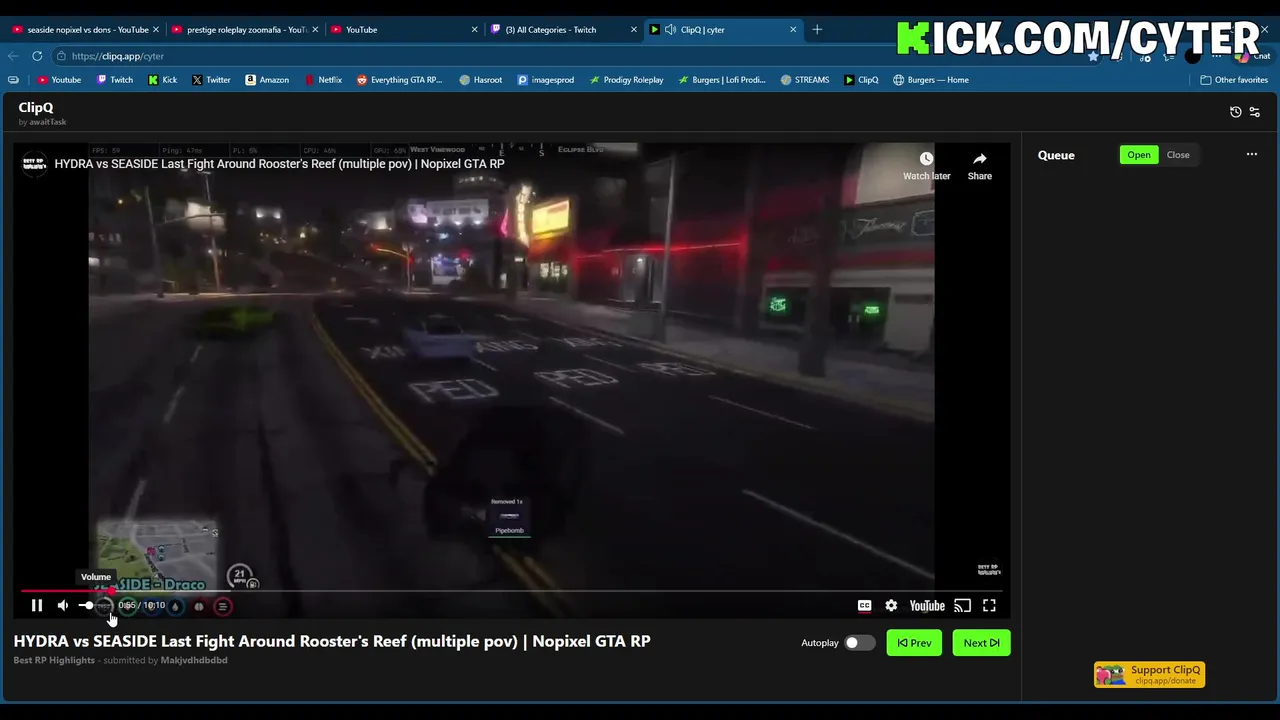This screenshot has height=720, width=1280.
Task: Open the Youtube bookmark
Action: coord(59,80)
